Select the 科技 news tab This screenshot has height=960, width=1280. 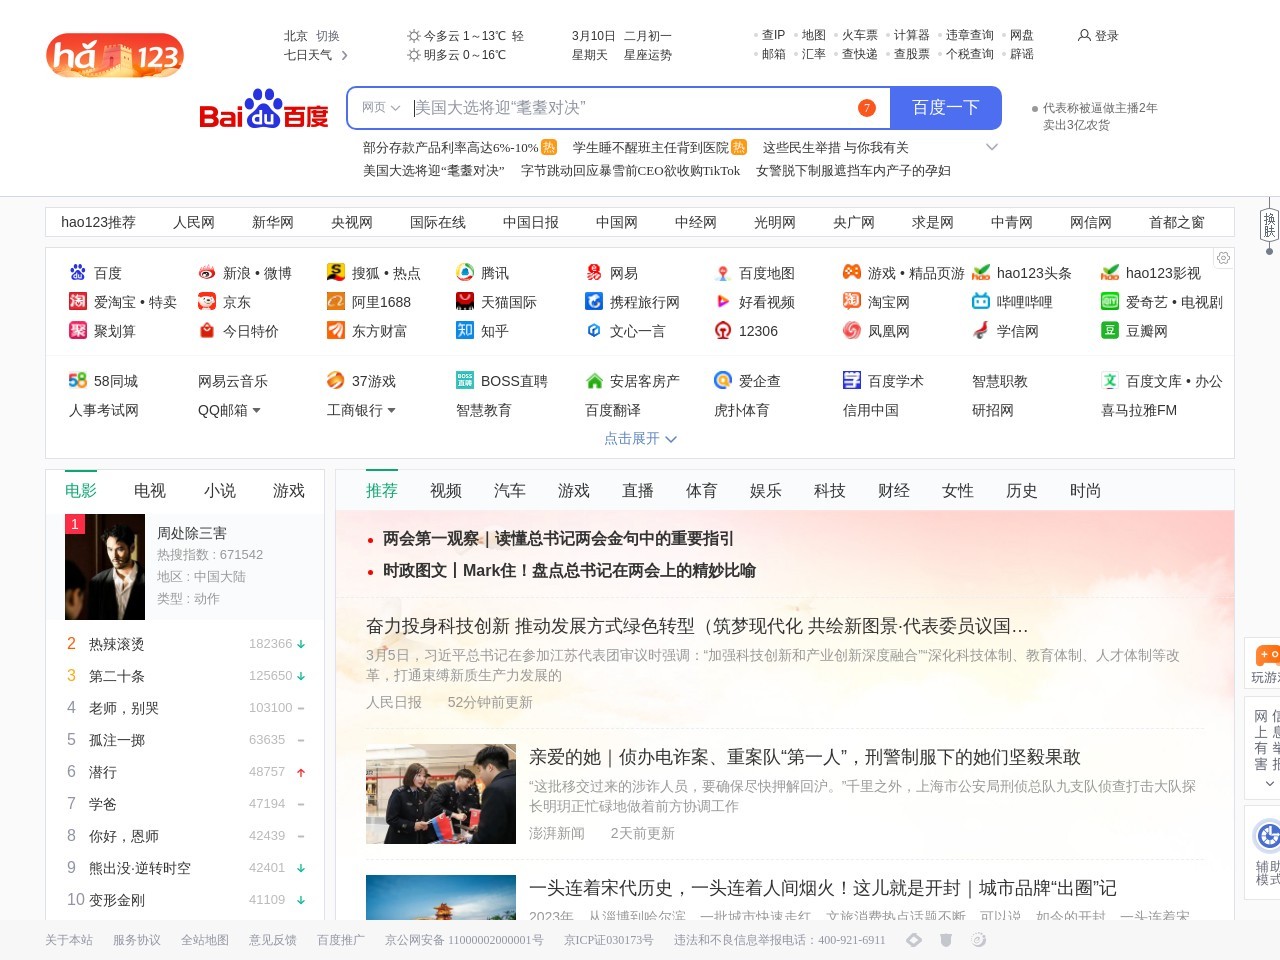tap(829, 491)
